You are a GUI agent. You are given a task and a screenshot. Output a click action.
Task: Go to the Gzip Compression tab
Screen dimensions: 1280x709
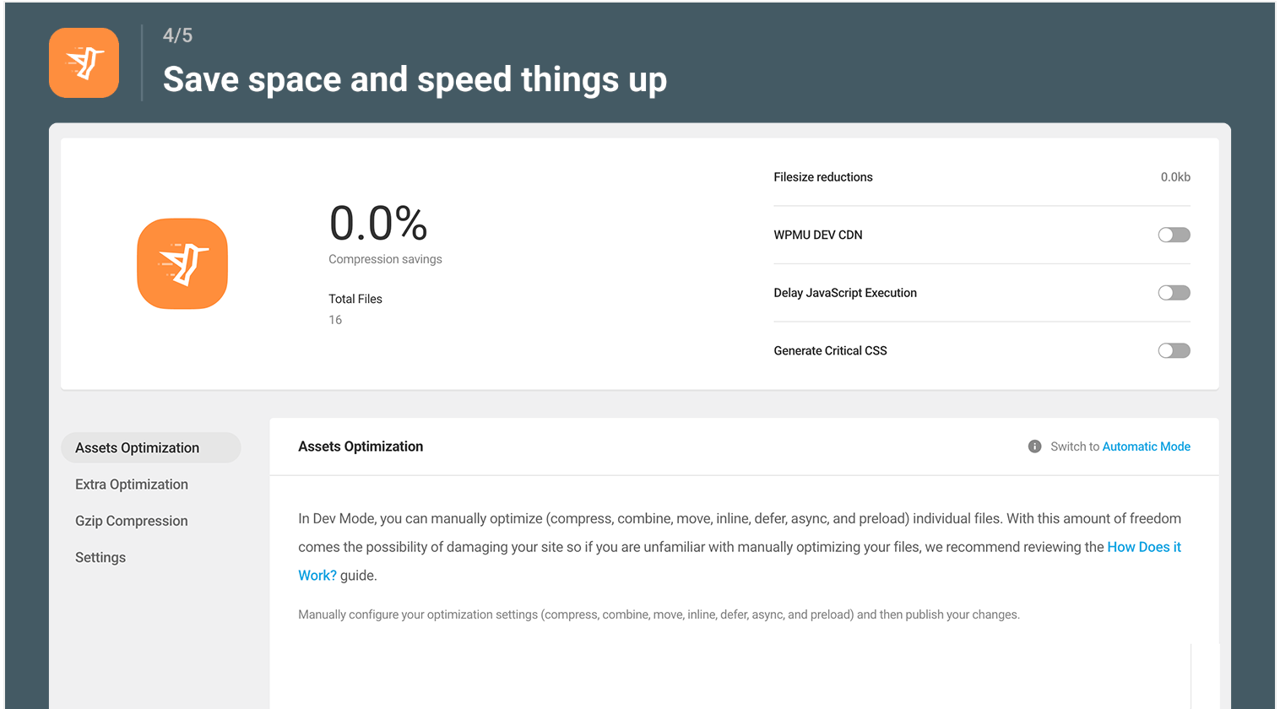point(131,521)
